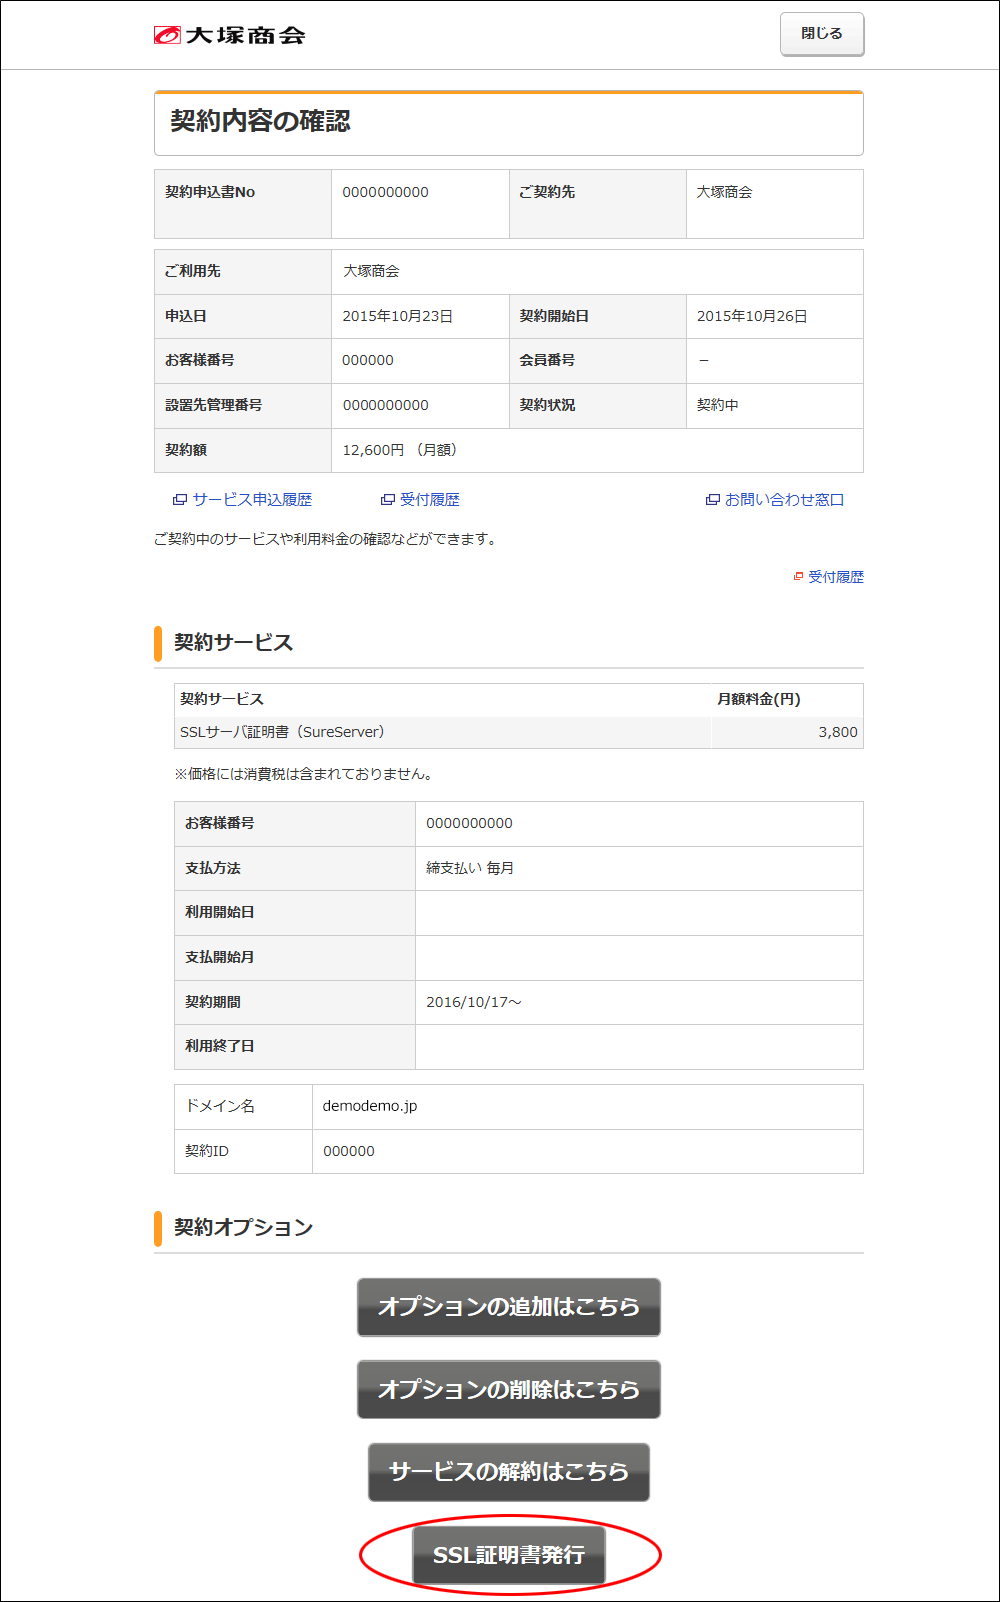Select the ご利用先 value 大塚商会

click(x=371, y=271)
